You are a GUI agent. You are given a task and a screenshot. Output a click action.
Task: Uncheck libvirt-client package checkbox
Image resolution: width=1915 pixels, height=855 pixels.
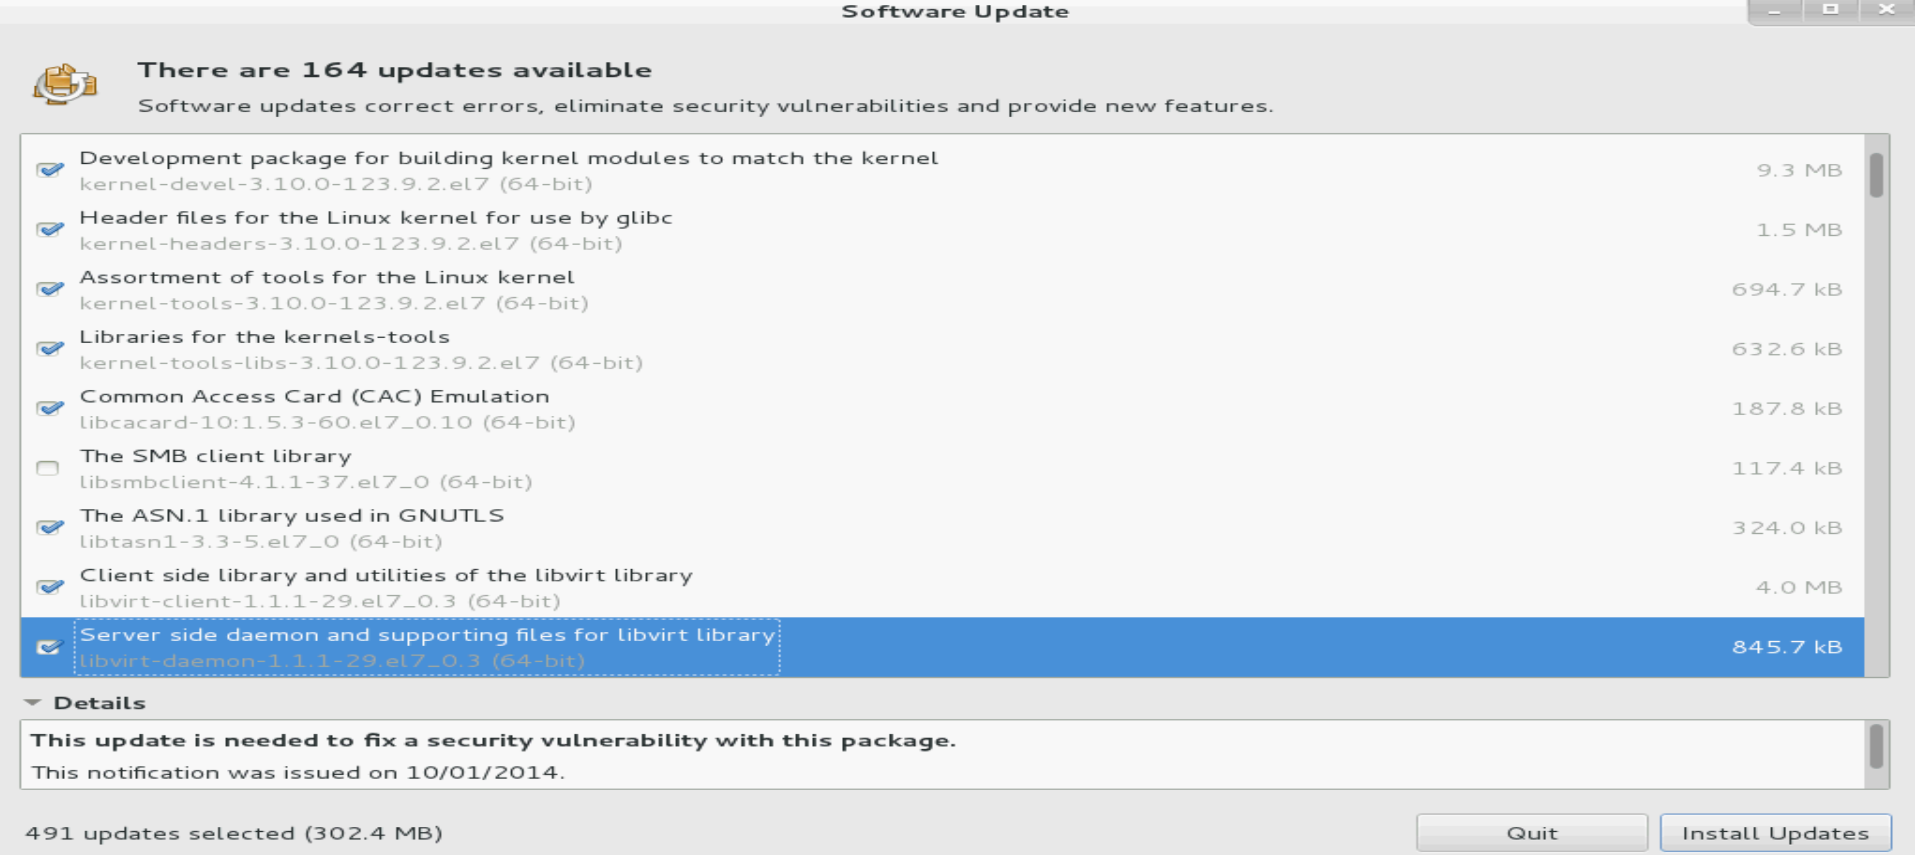[x=49, y=587]
